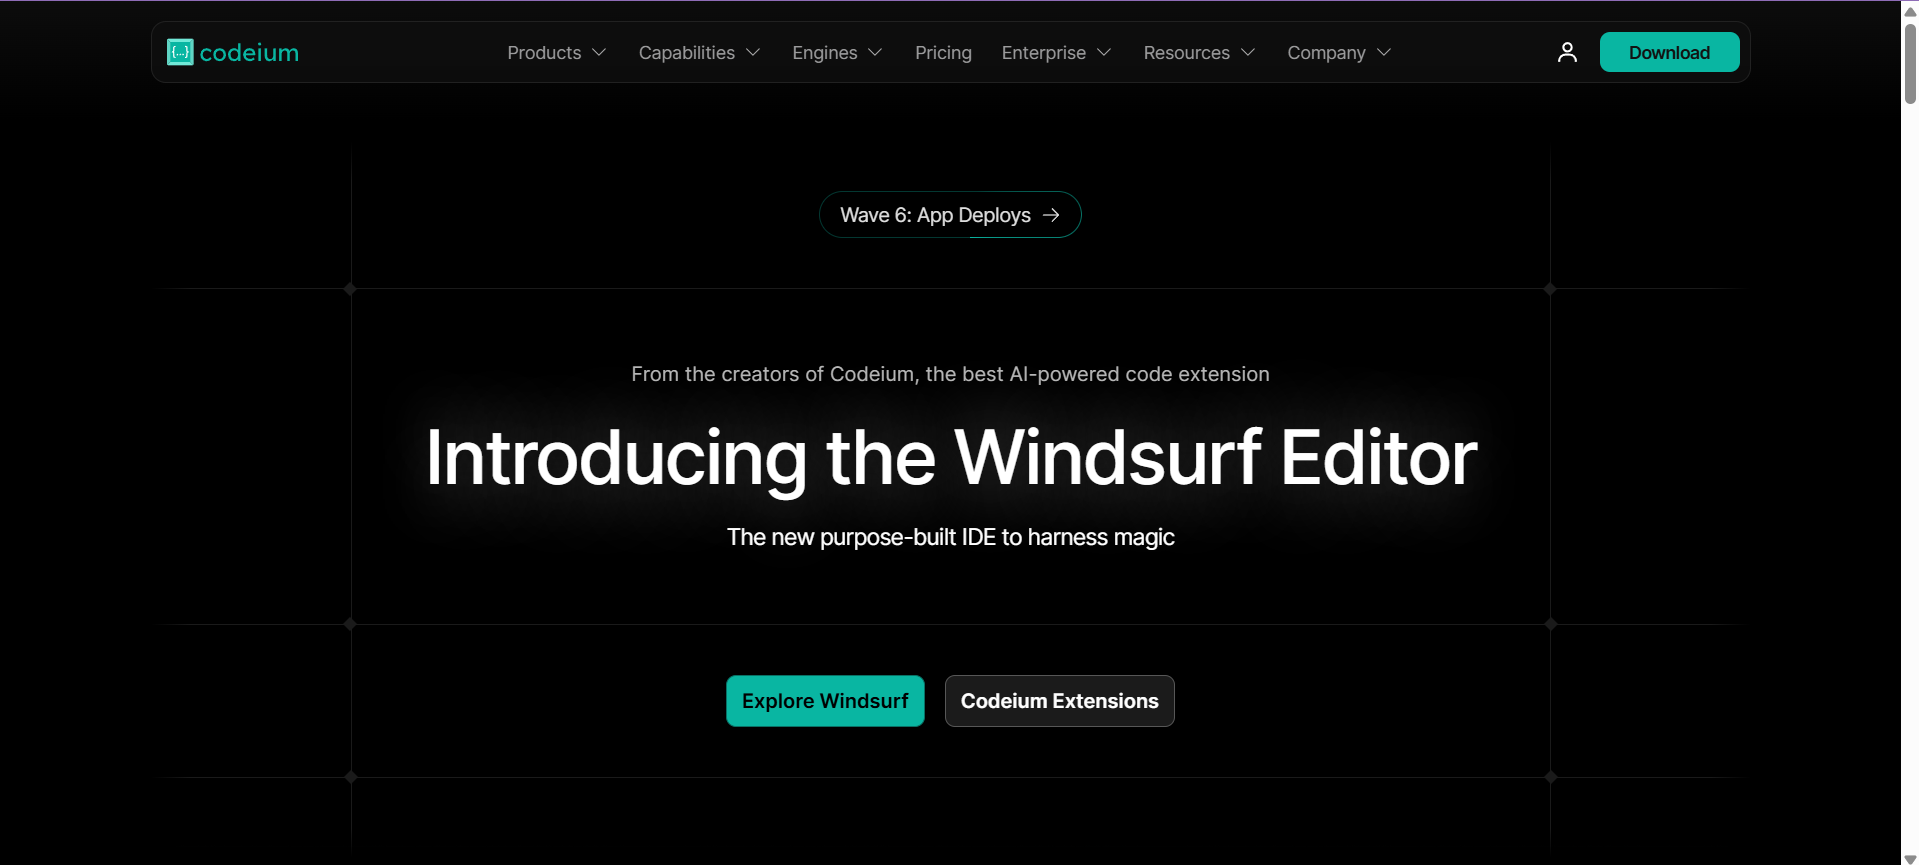The image size is (1919, 865).
Task: Open the Enterprise menu
Action: 1057,53
